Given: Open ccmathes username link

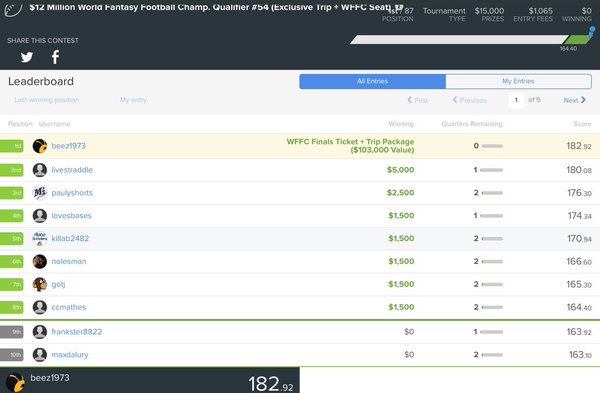Looking at the screenshot, I should point(68,307).
